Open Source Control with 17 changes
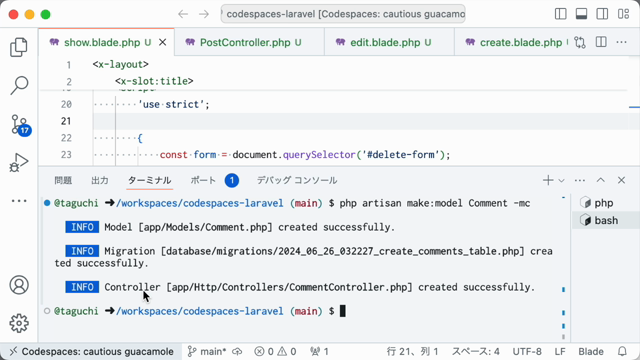Image resolution: width=640 pixels, height=360 pixels. click(20, 124)
